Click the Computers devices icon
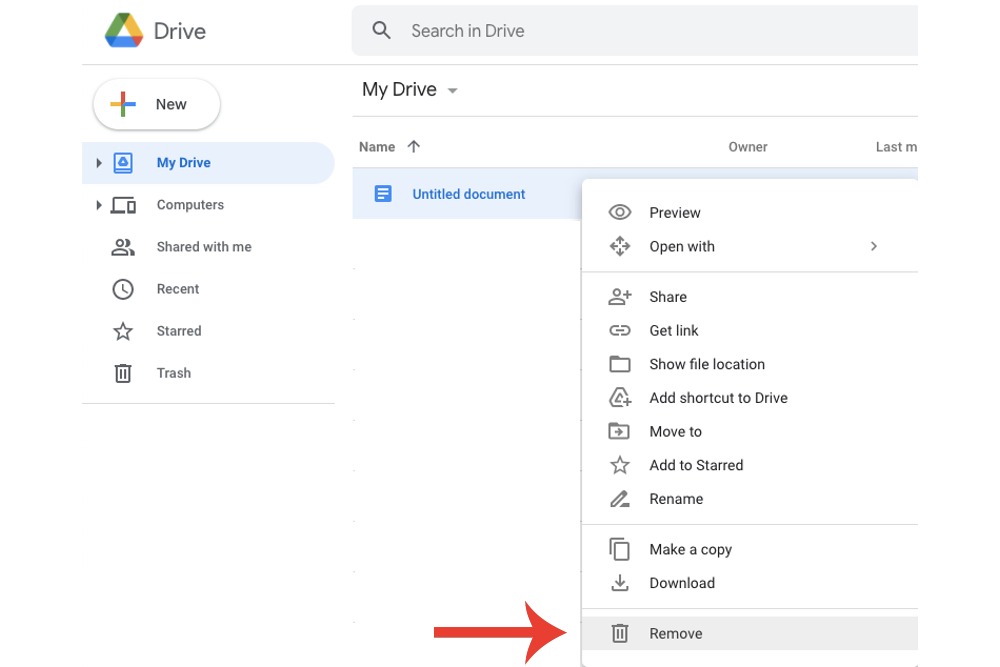Viewport: 1000px width, 667px height. pos(123,205)
